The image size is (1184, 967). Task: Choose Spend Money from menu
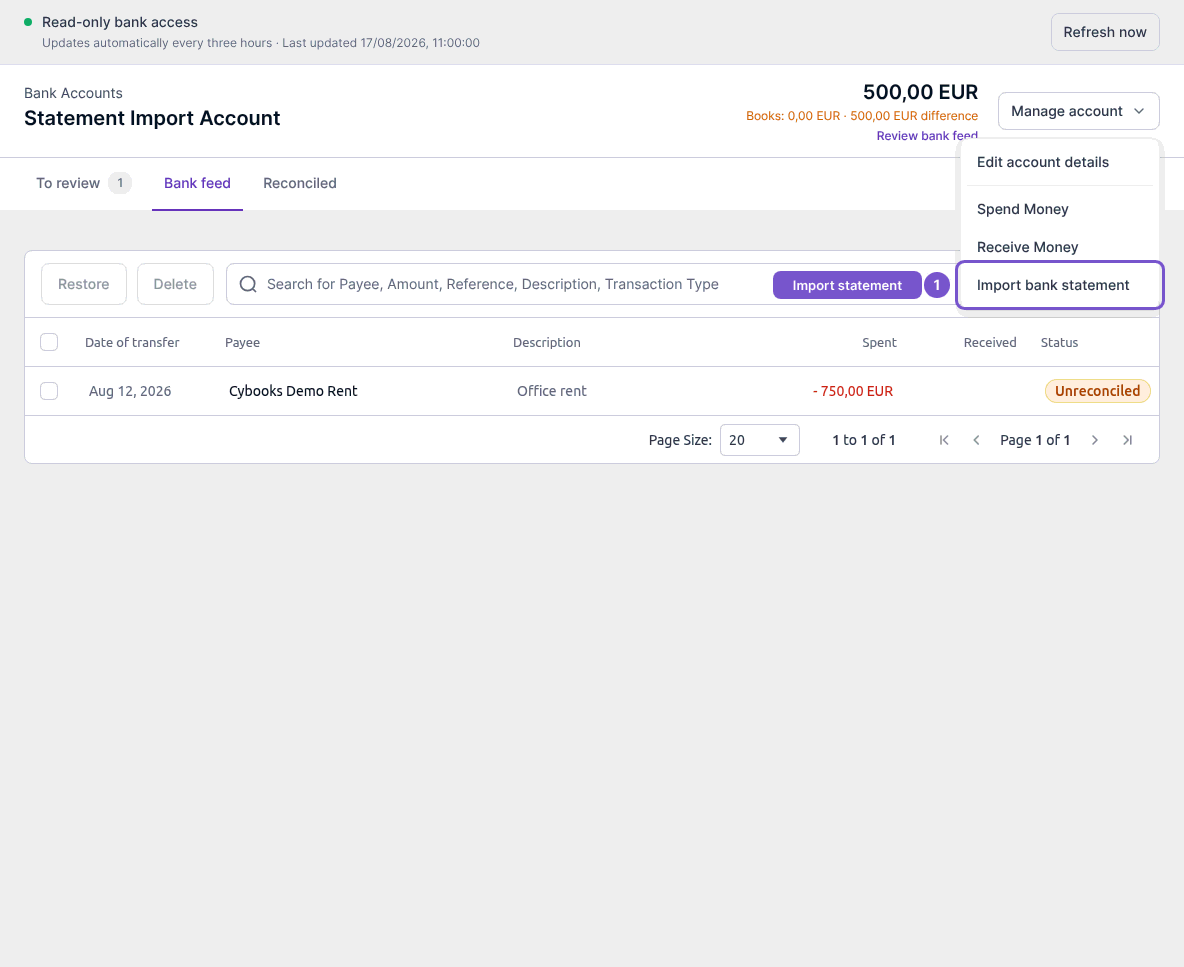click(1058, 209)
